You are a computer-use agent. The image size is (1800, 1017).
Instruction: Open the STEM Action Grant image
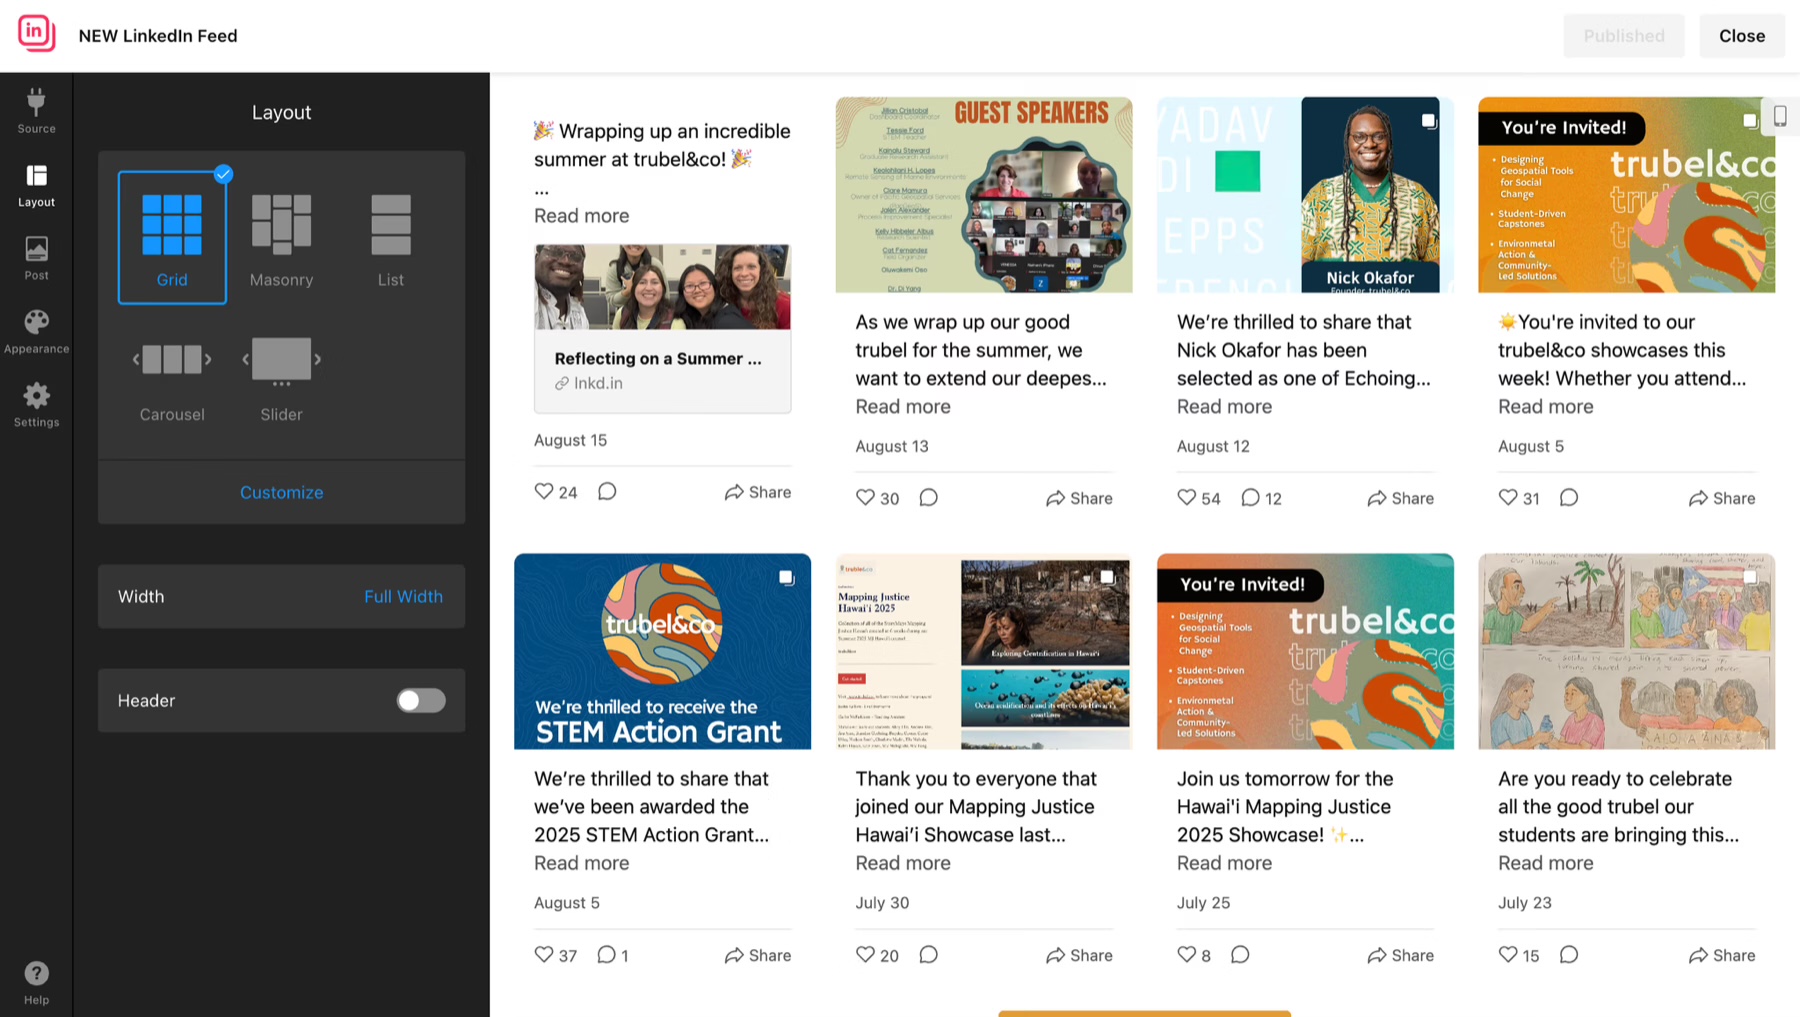coord(662,651)
